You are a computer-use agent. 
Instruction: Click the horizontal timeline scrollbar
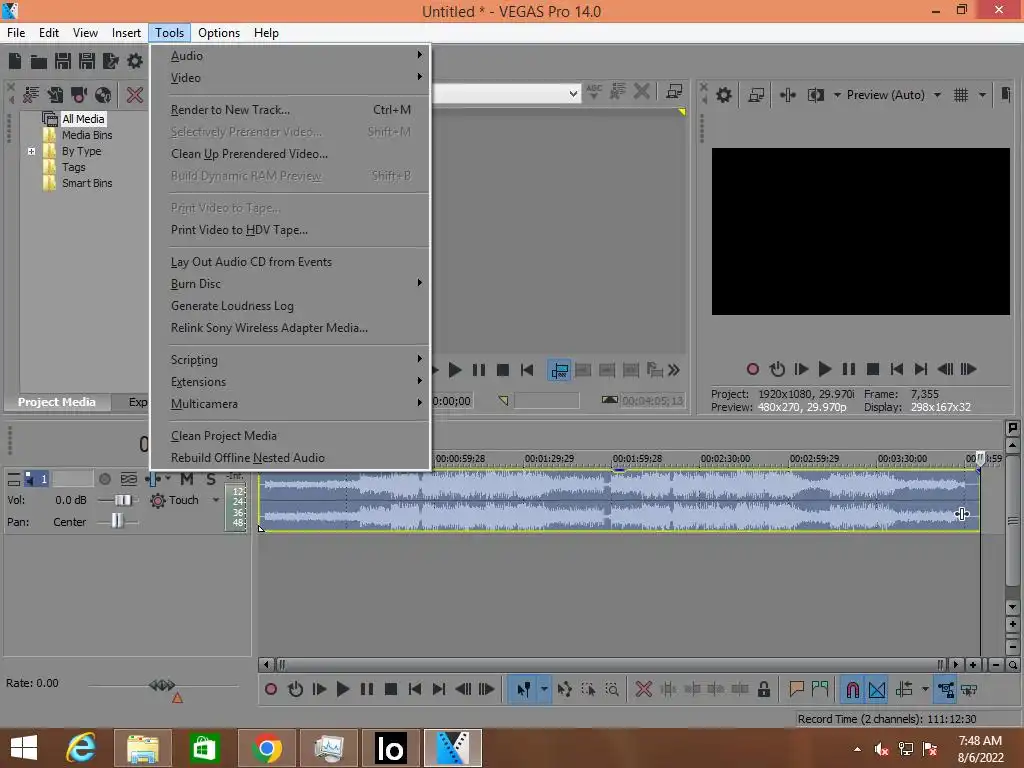click(609, 665)
